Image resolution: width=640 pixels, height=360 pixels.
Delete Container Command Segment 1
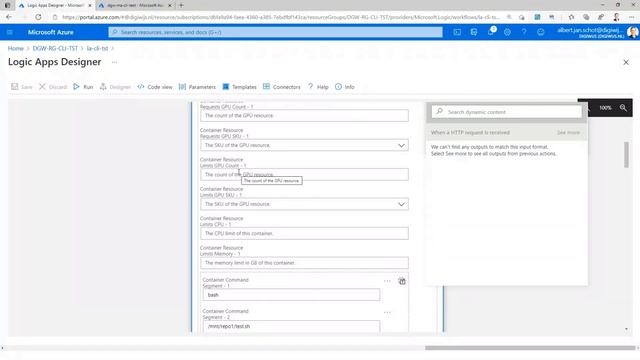[402, 281]
